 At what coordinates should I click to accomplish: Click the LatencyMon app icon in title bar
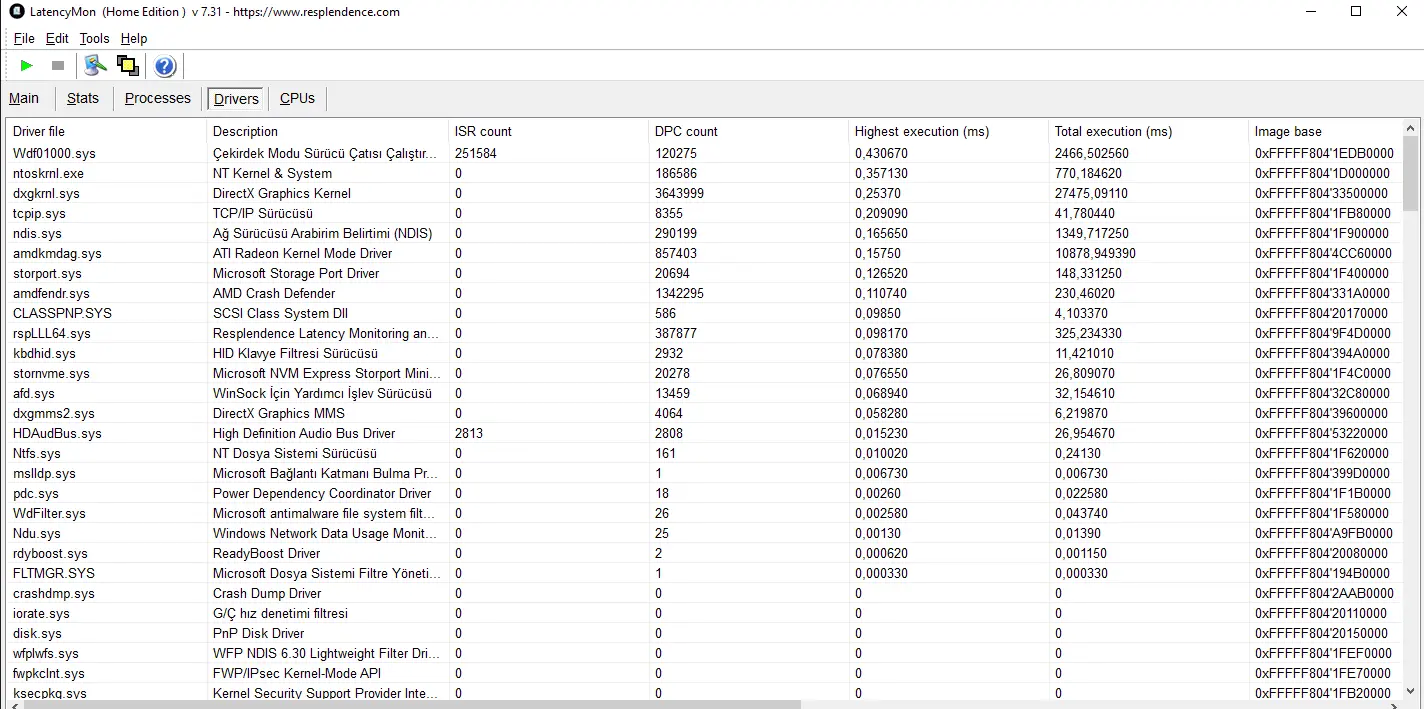click(x=17, y=12)
